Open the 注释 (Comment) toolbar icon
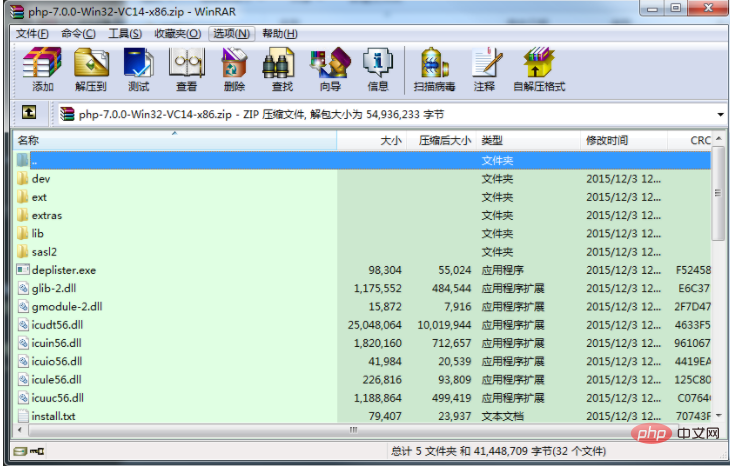The height and width of the screenshot is (466, 730). (x=485, y=69)
